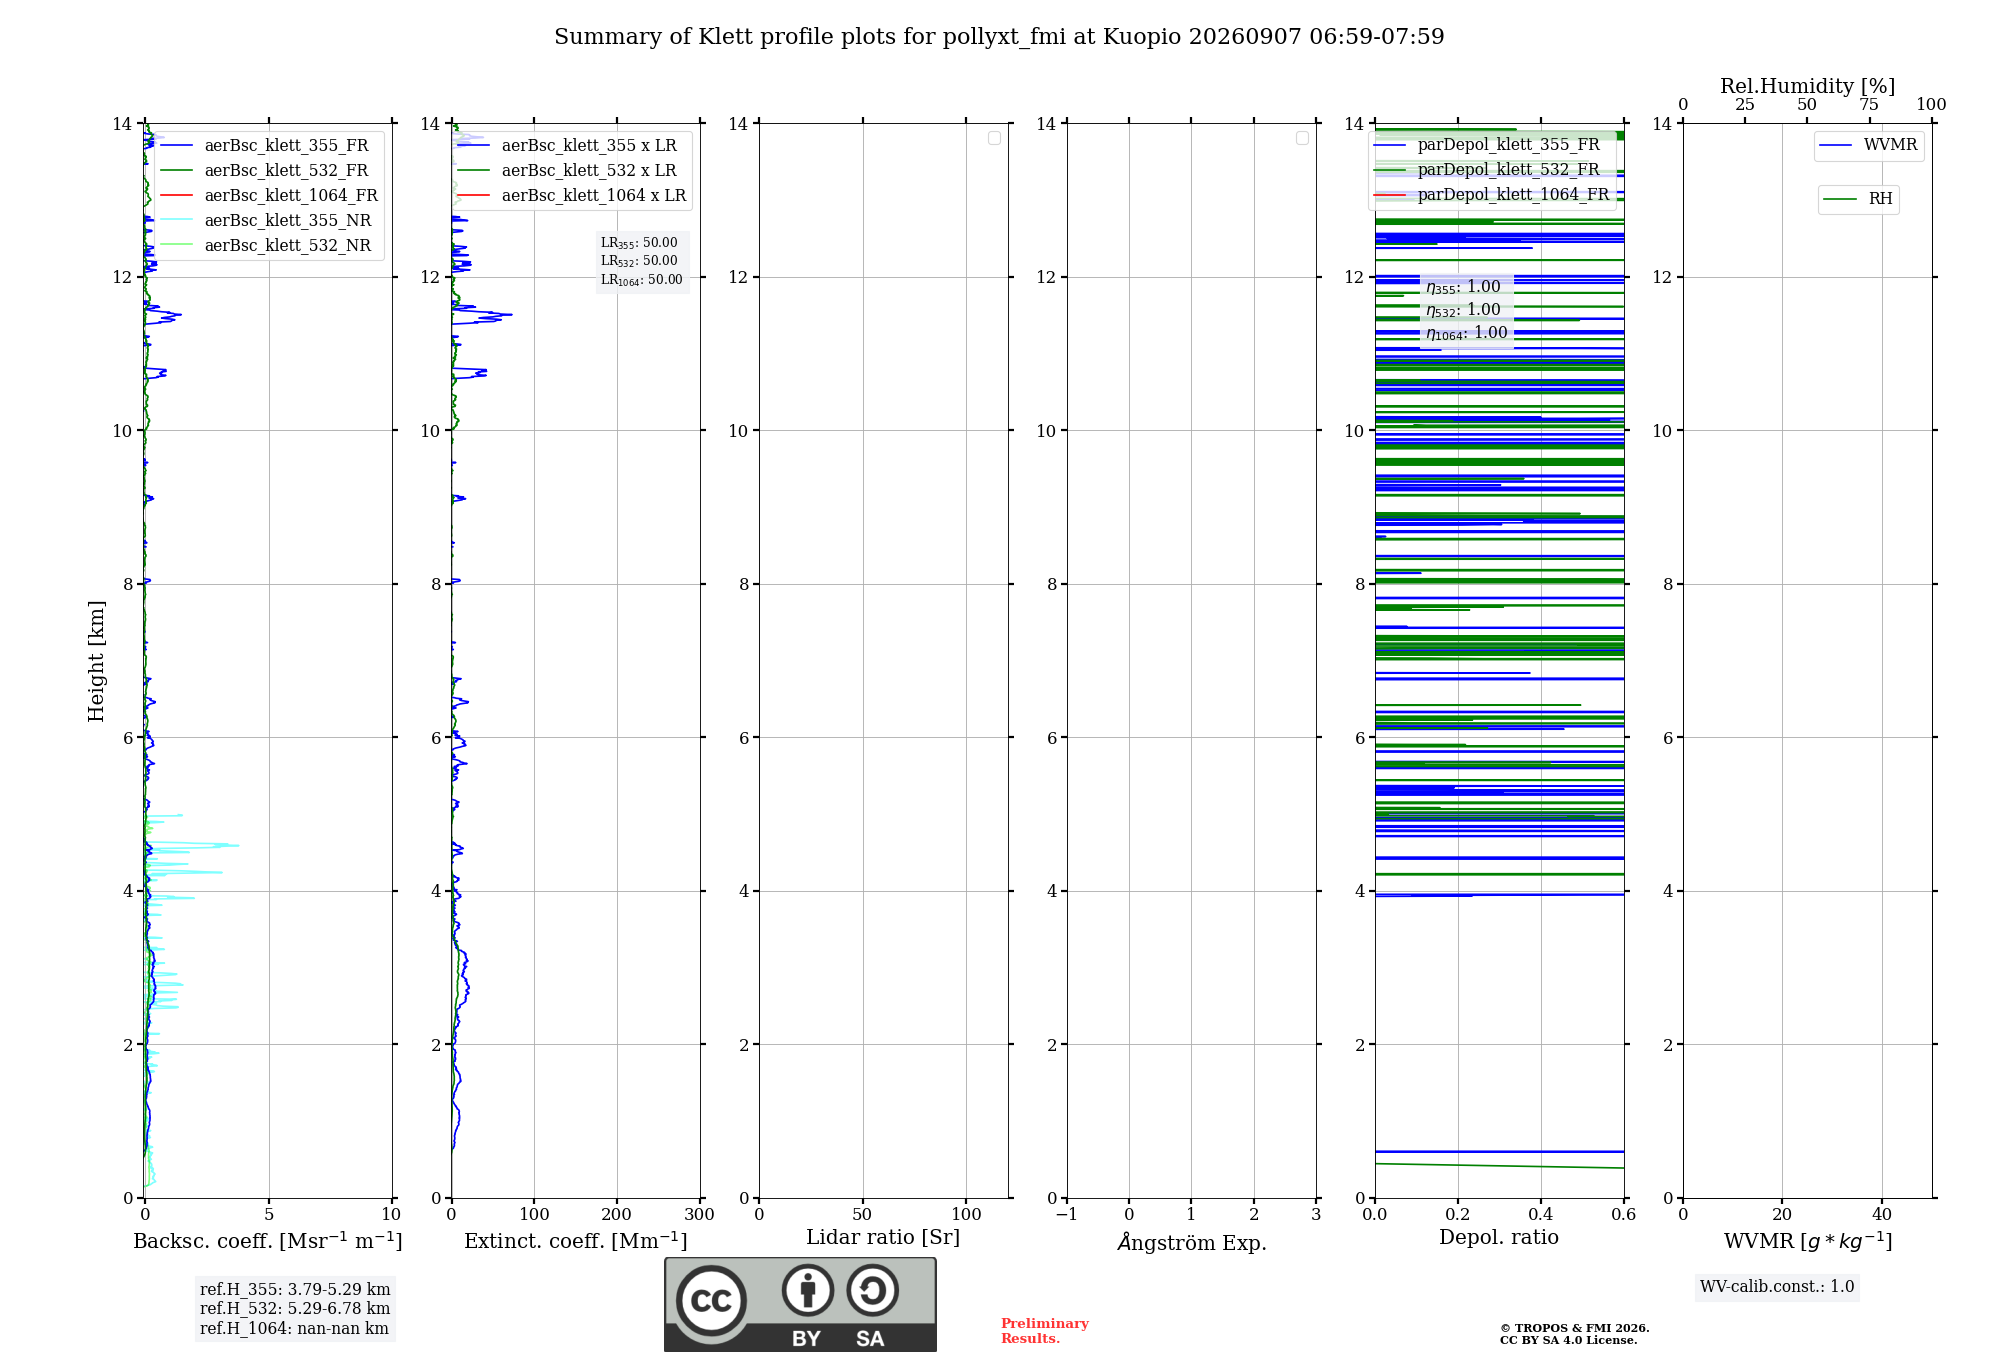Click the Rel.Humidity [%] axis title
The width and height of the screenshot is (2000, 1360).
[x=1808, y=86]
